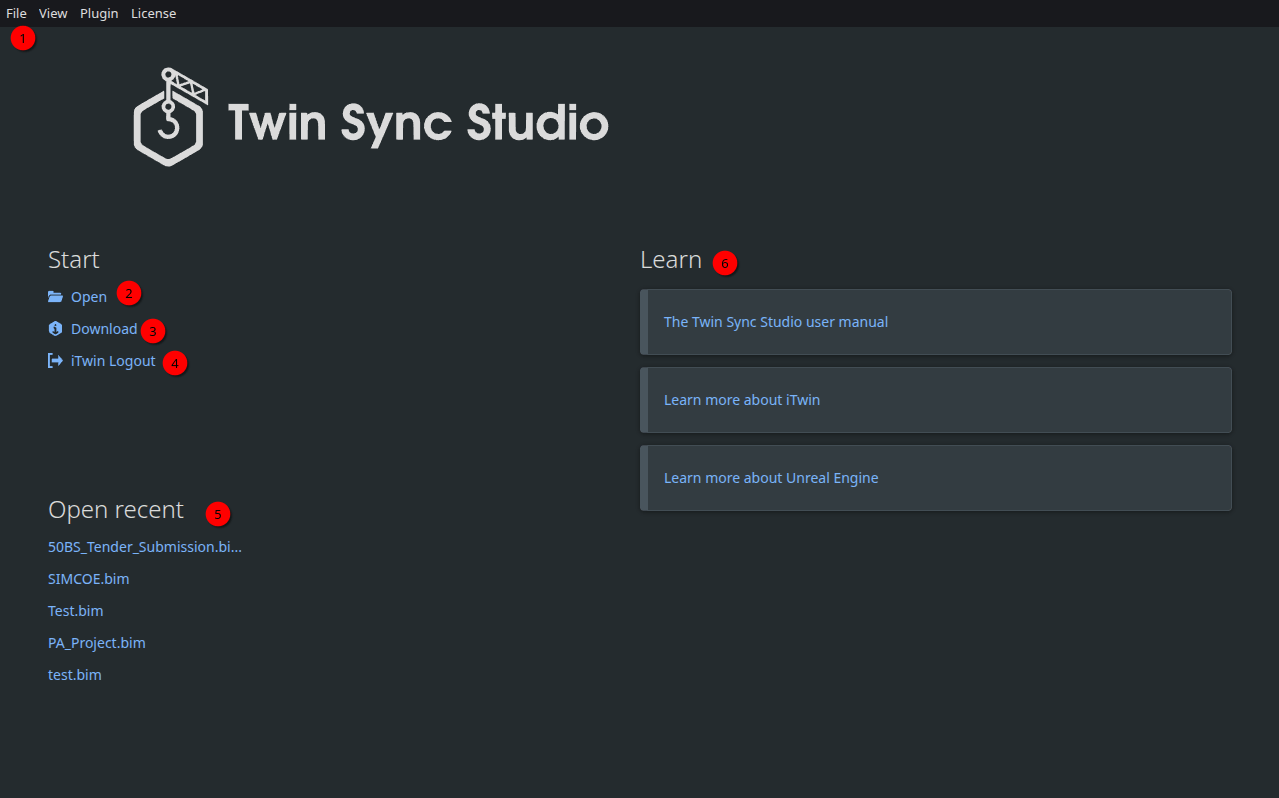Click the Open recent section heading
1279x798 pixels.
115,510
